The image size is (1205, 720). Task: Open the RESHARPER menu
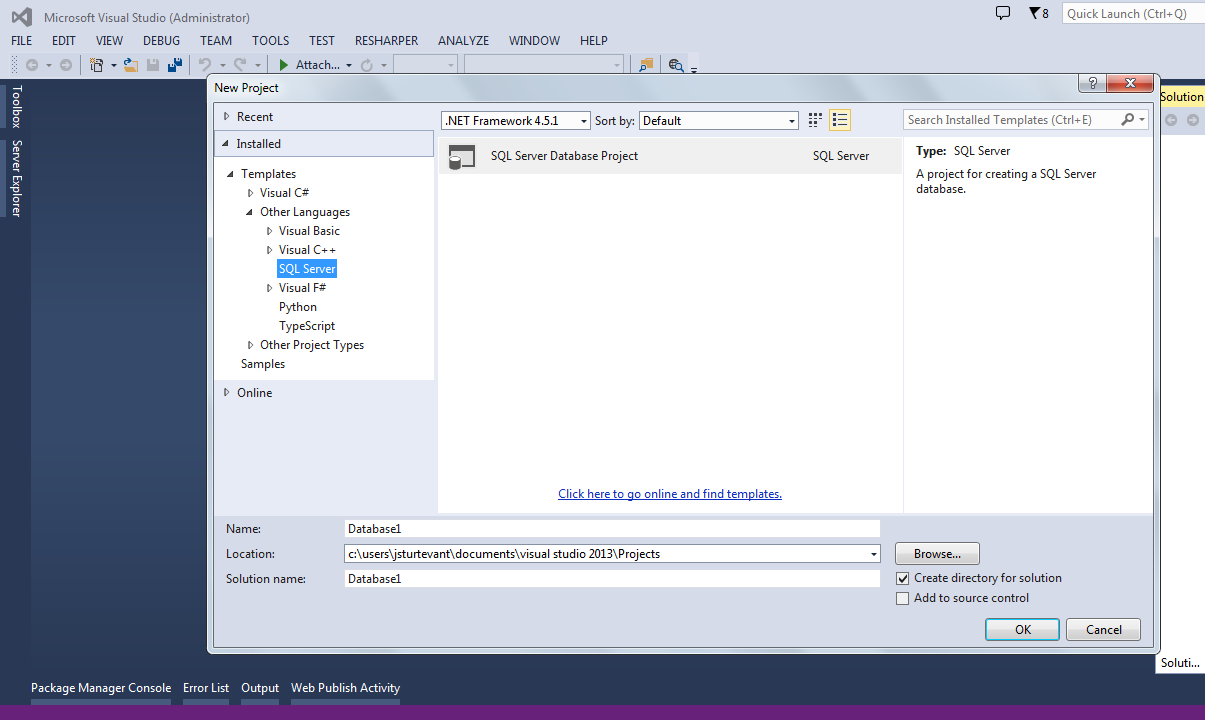coord(387,41)
